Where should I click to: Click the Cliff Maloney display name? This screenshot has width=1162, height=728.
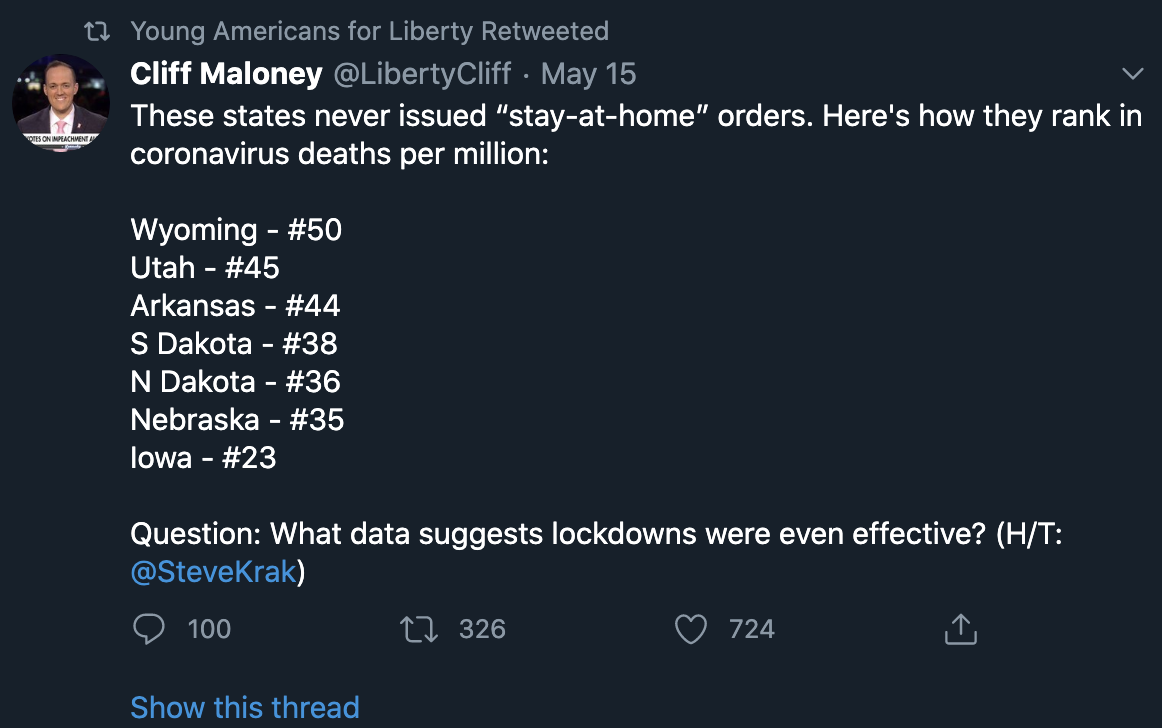(x=226, y=73)
